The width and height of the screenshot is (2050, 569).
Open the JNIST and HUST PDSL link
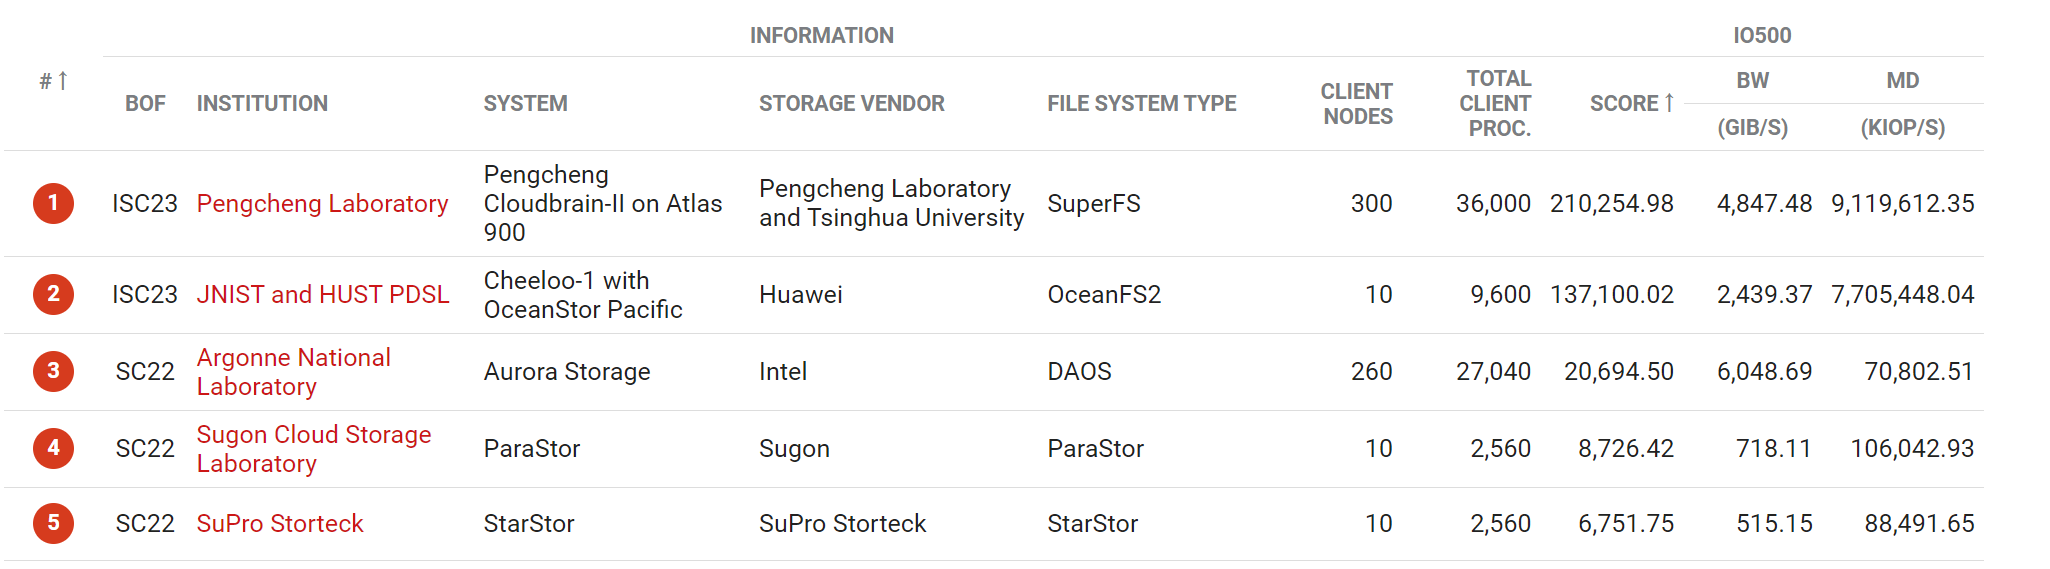323,294
